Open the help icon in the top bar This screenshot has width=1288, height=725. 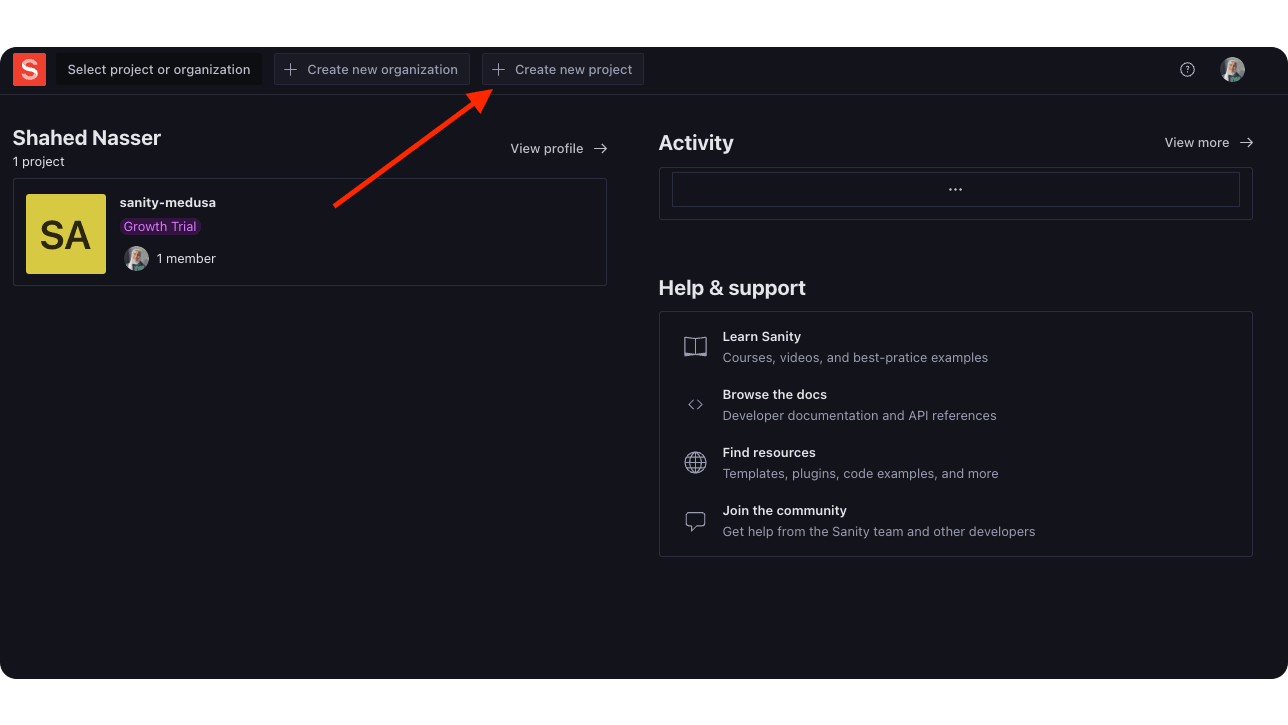[1186, 69]
